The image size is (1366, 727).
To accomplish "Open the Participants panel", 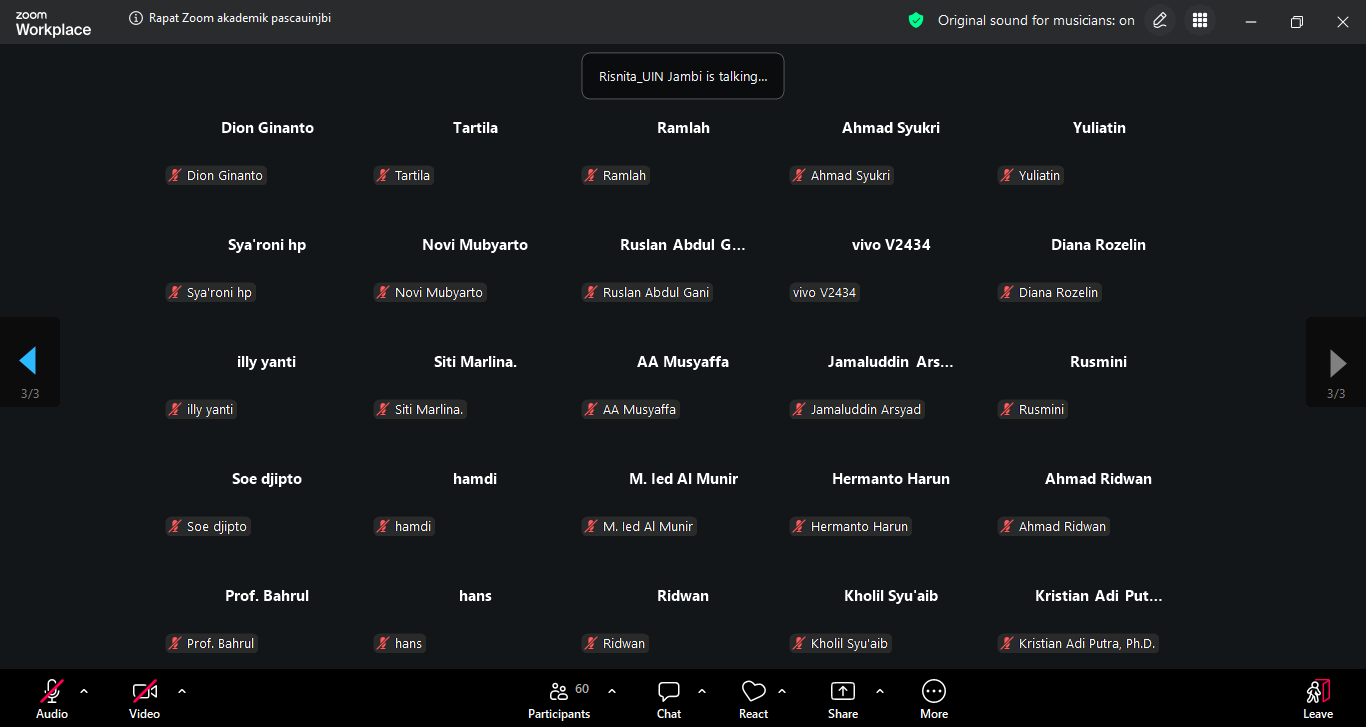I will (559, 698).
